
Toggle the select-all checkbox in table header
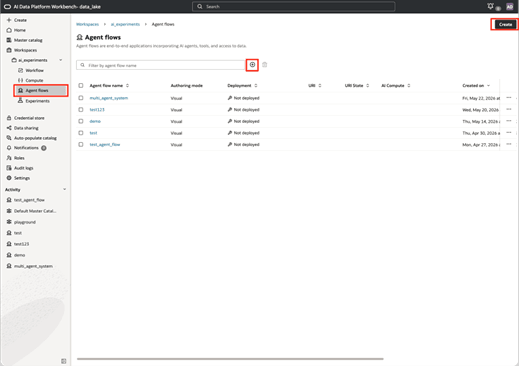pyautogui.click(x=81, y=86)
